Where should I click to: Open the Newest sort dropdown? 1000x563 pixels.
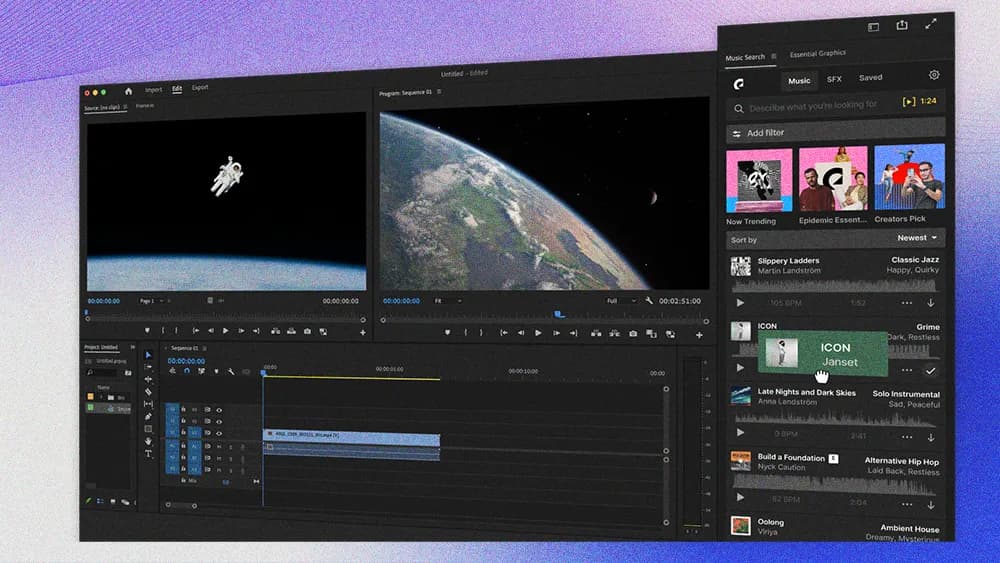(x=917, y=239)
